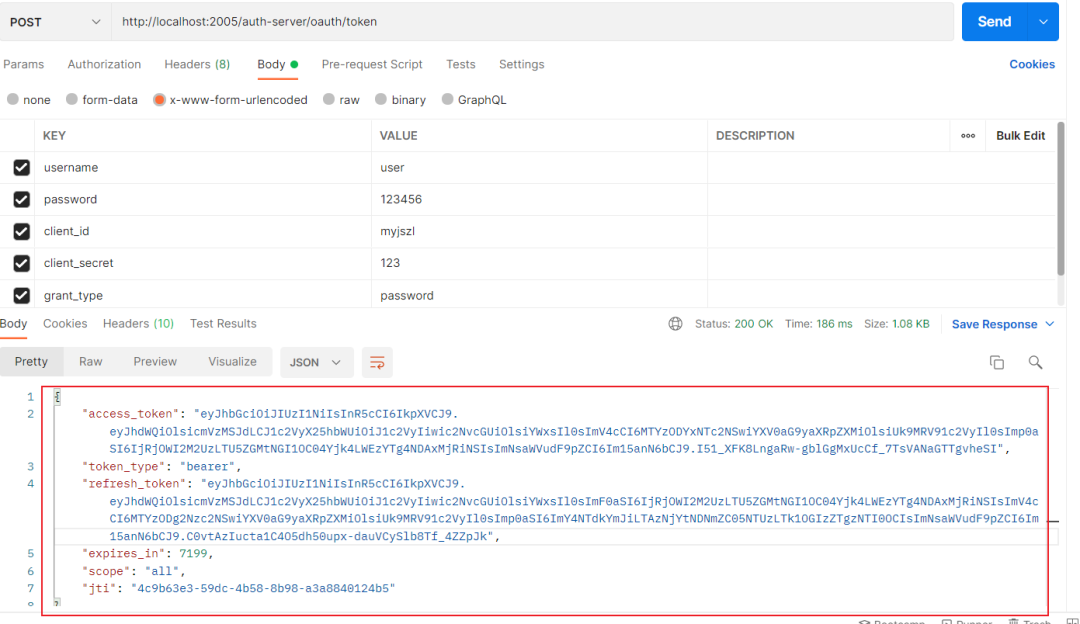The image size is (1080, 624).
Task: Click the Time '186 ms' value
Action: [834, 324]
